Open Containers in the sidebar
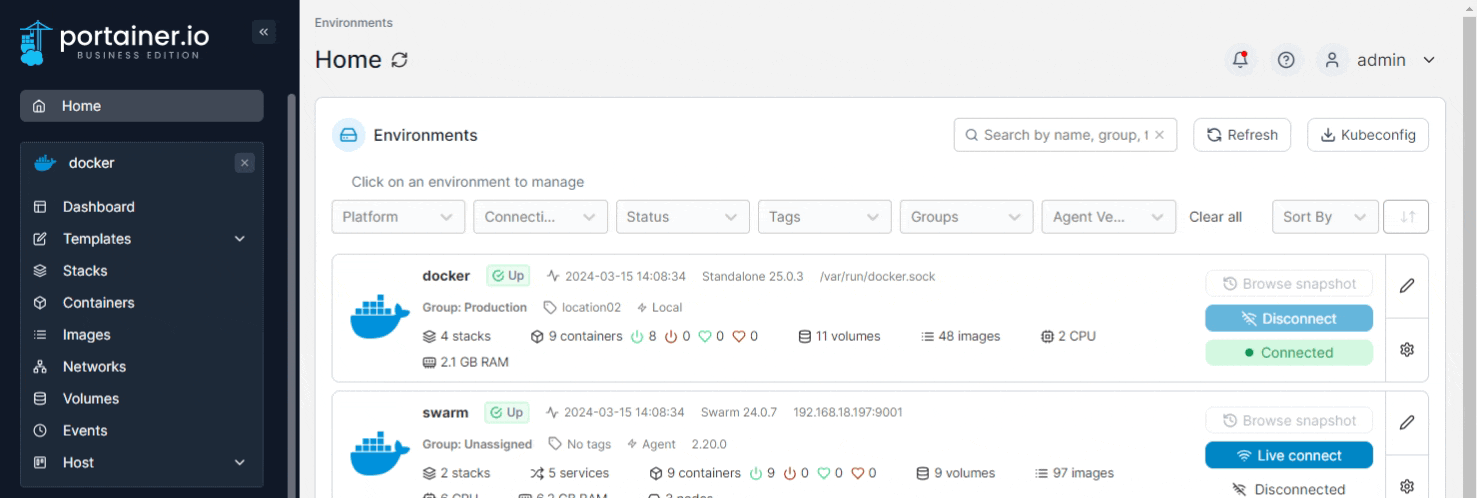The height and width of the screenshot is (498, 1477). coord(98,303)
